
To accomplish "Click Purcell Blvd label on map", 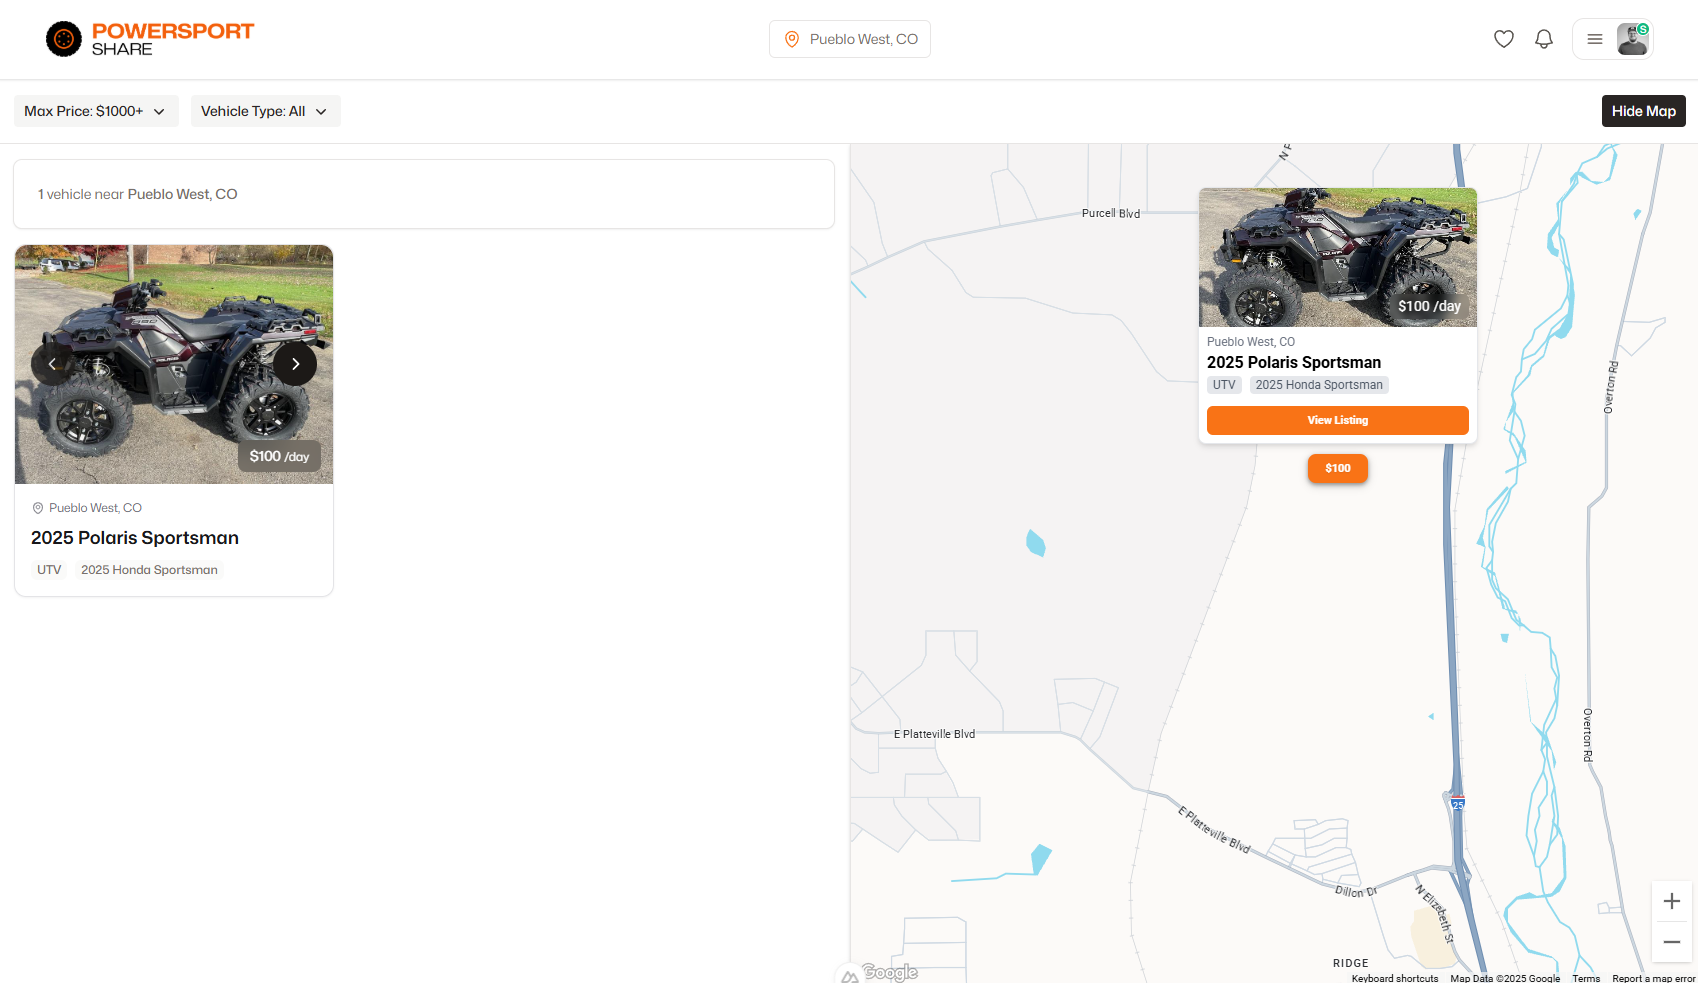I will 1111,213.
